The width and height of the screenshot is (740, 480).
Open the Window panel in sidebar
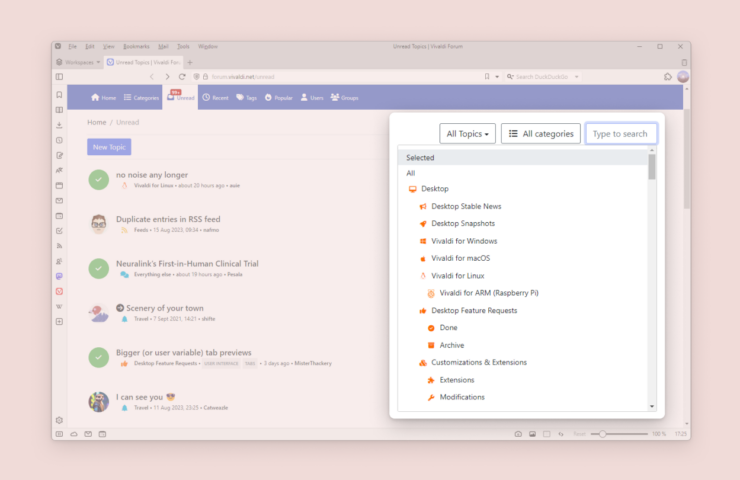(59, 185)
